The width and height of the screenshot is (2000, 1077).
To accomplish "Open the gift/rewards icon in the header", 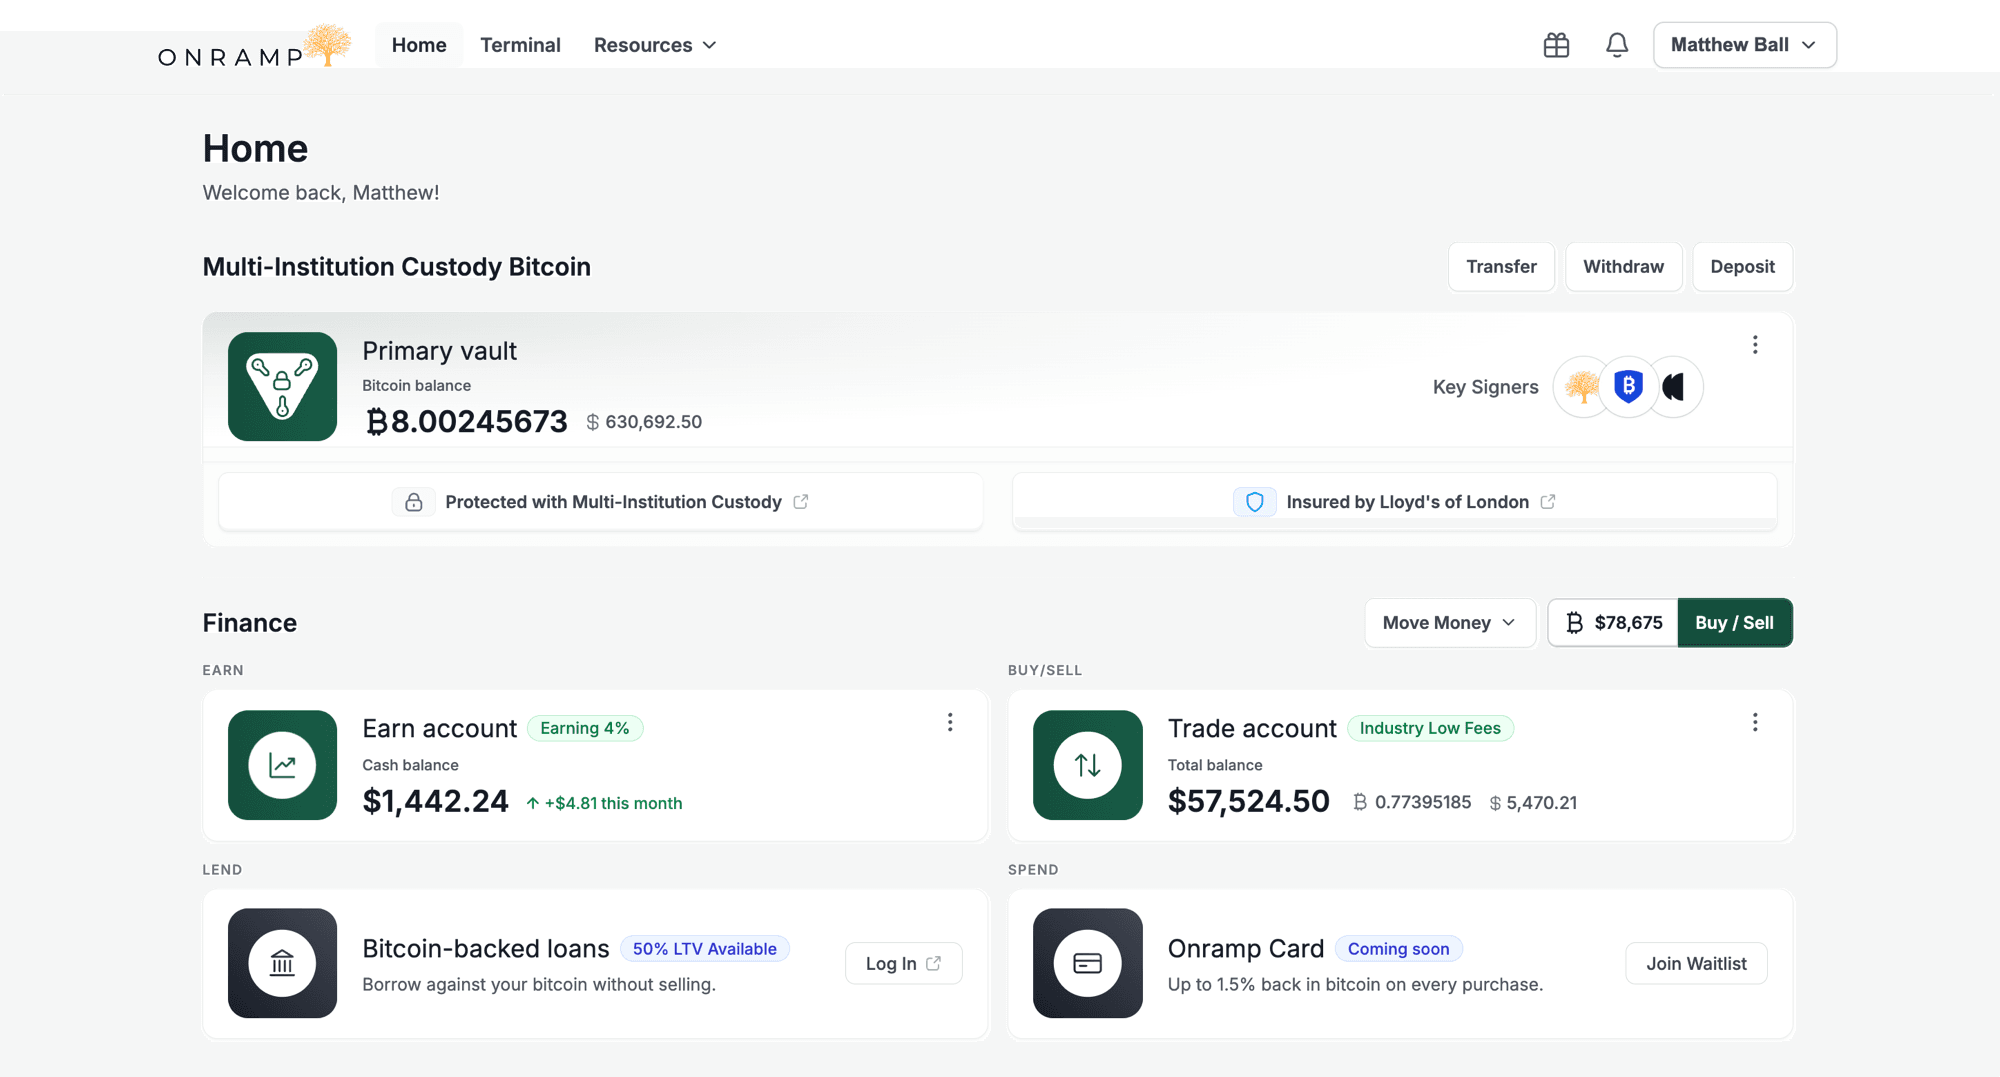I will click(x=1556, y=45).
